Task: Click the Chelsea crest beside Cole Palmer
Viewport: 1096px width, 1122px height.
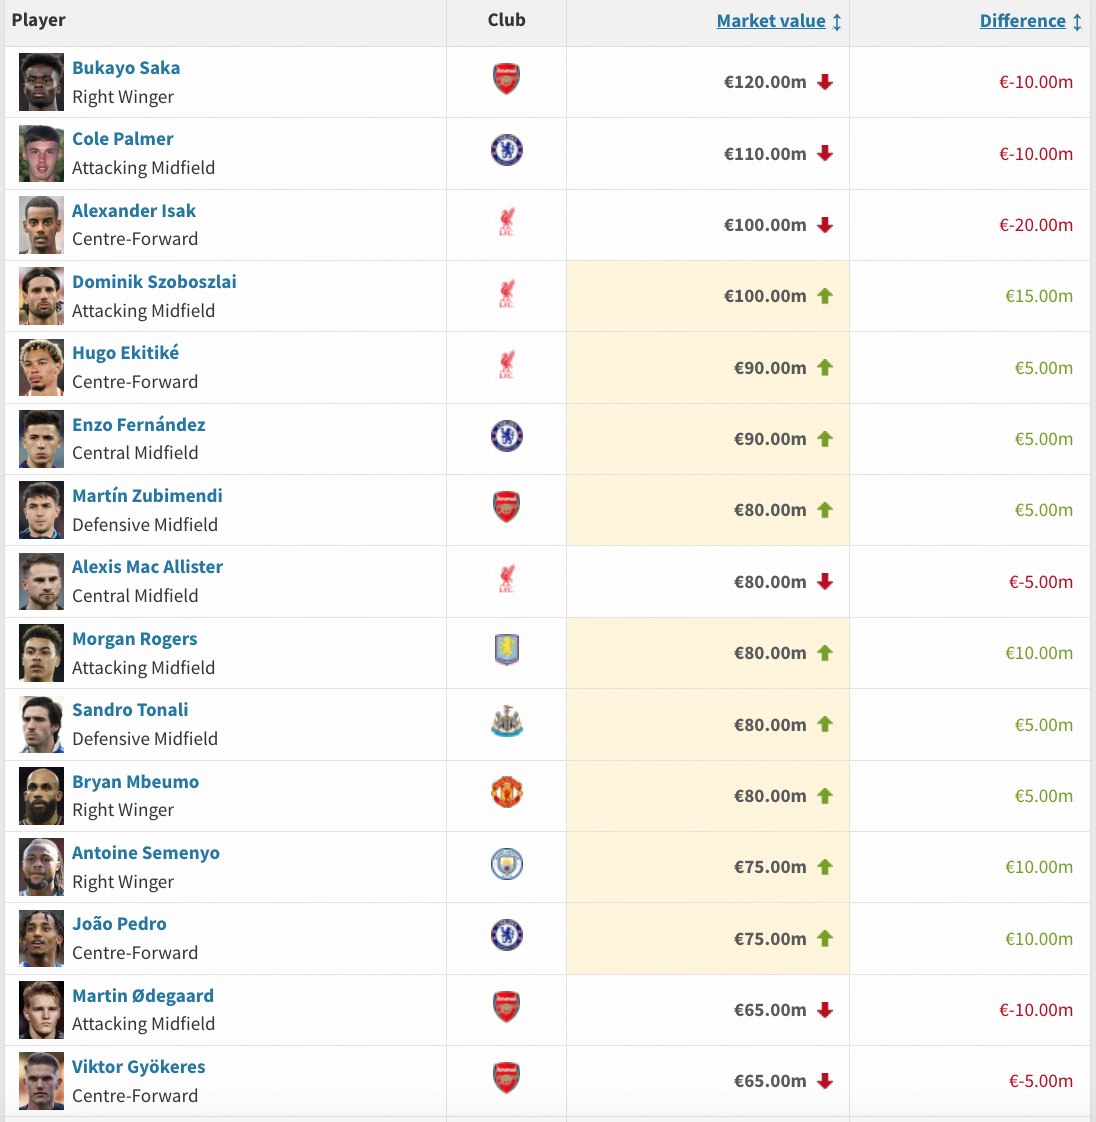Action: (507, 150)
